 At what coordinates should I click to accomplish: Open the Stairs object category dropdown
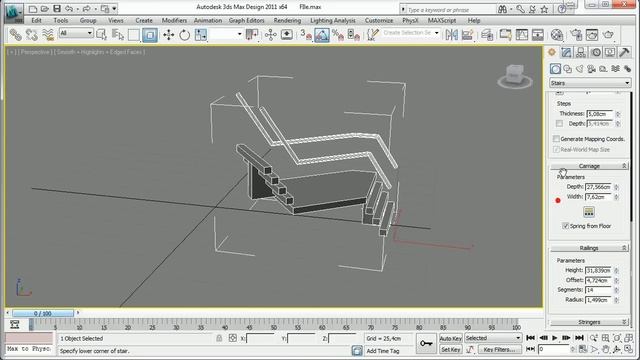tap(590, 83)
